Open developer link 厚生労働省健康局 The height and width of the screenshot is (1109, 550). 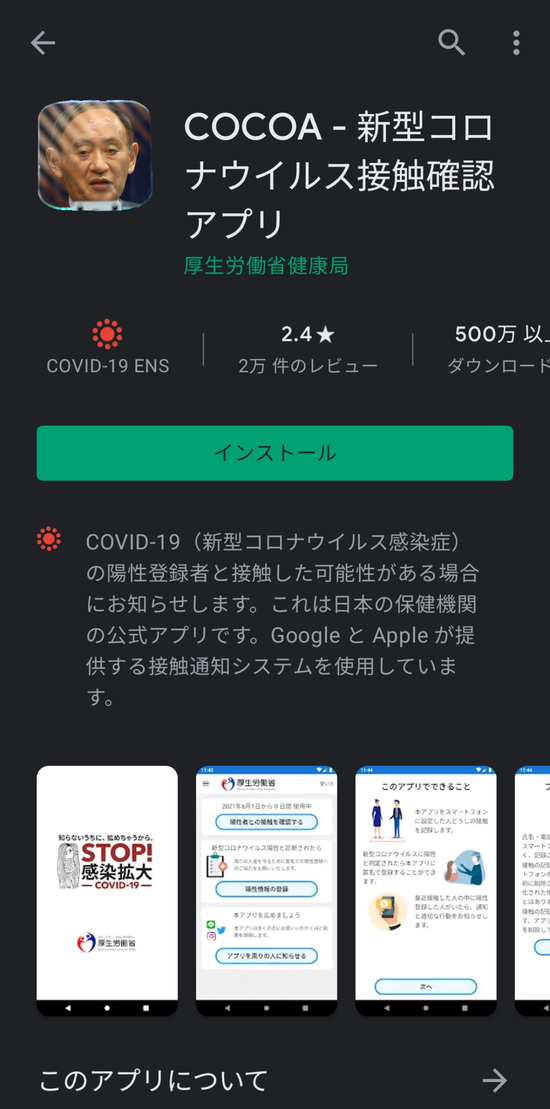click(x=266, y=266)
